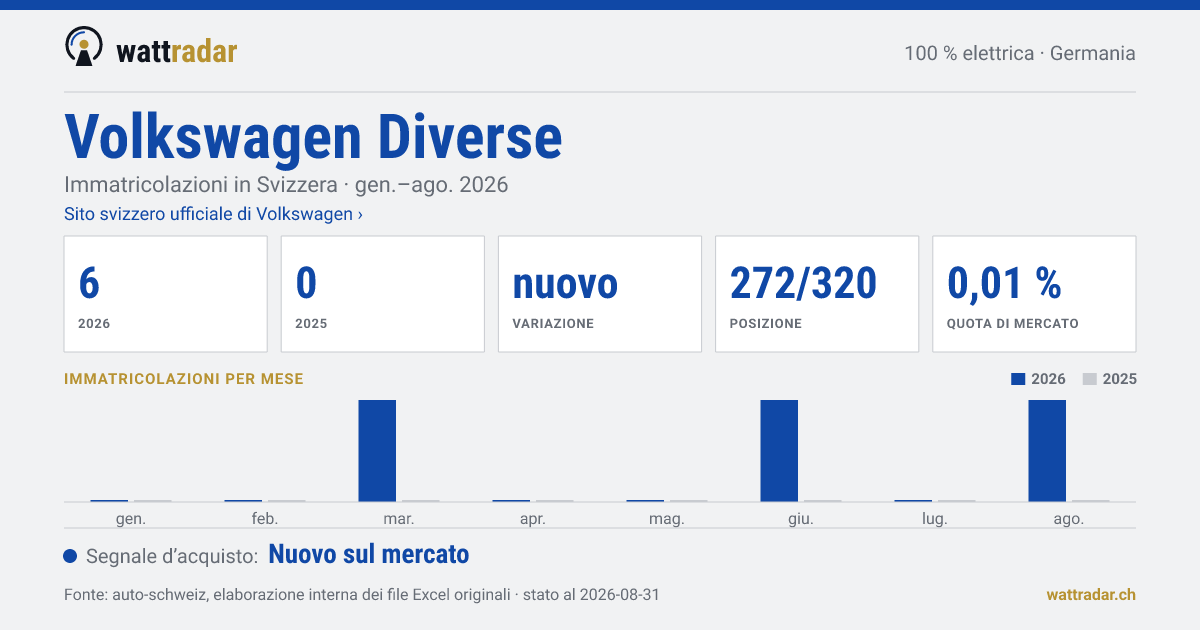Click the gen. month label
The height and width of the screenshot is (630, 1200).
pos(131,519)
